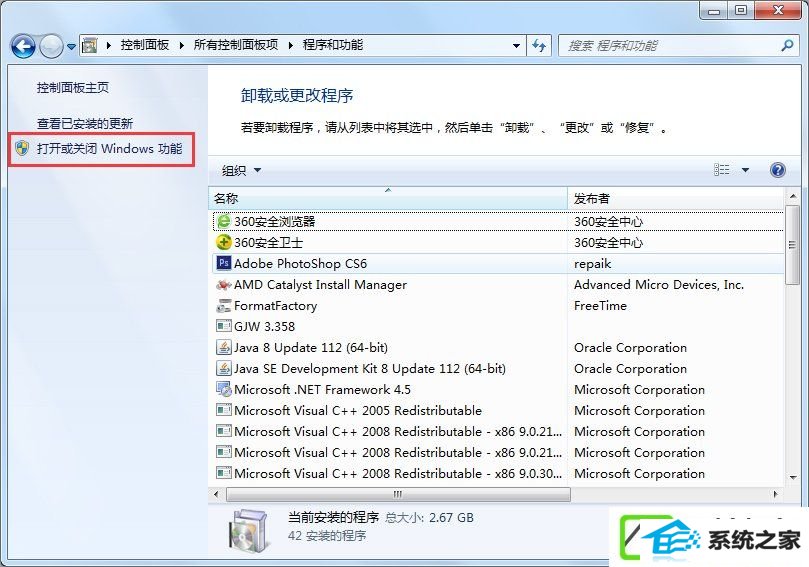The height and width of the screenshot is (567, 809).
Task: Select Java 8 Update 112 (64-bit) entry
Action: 311,348
